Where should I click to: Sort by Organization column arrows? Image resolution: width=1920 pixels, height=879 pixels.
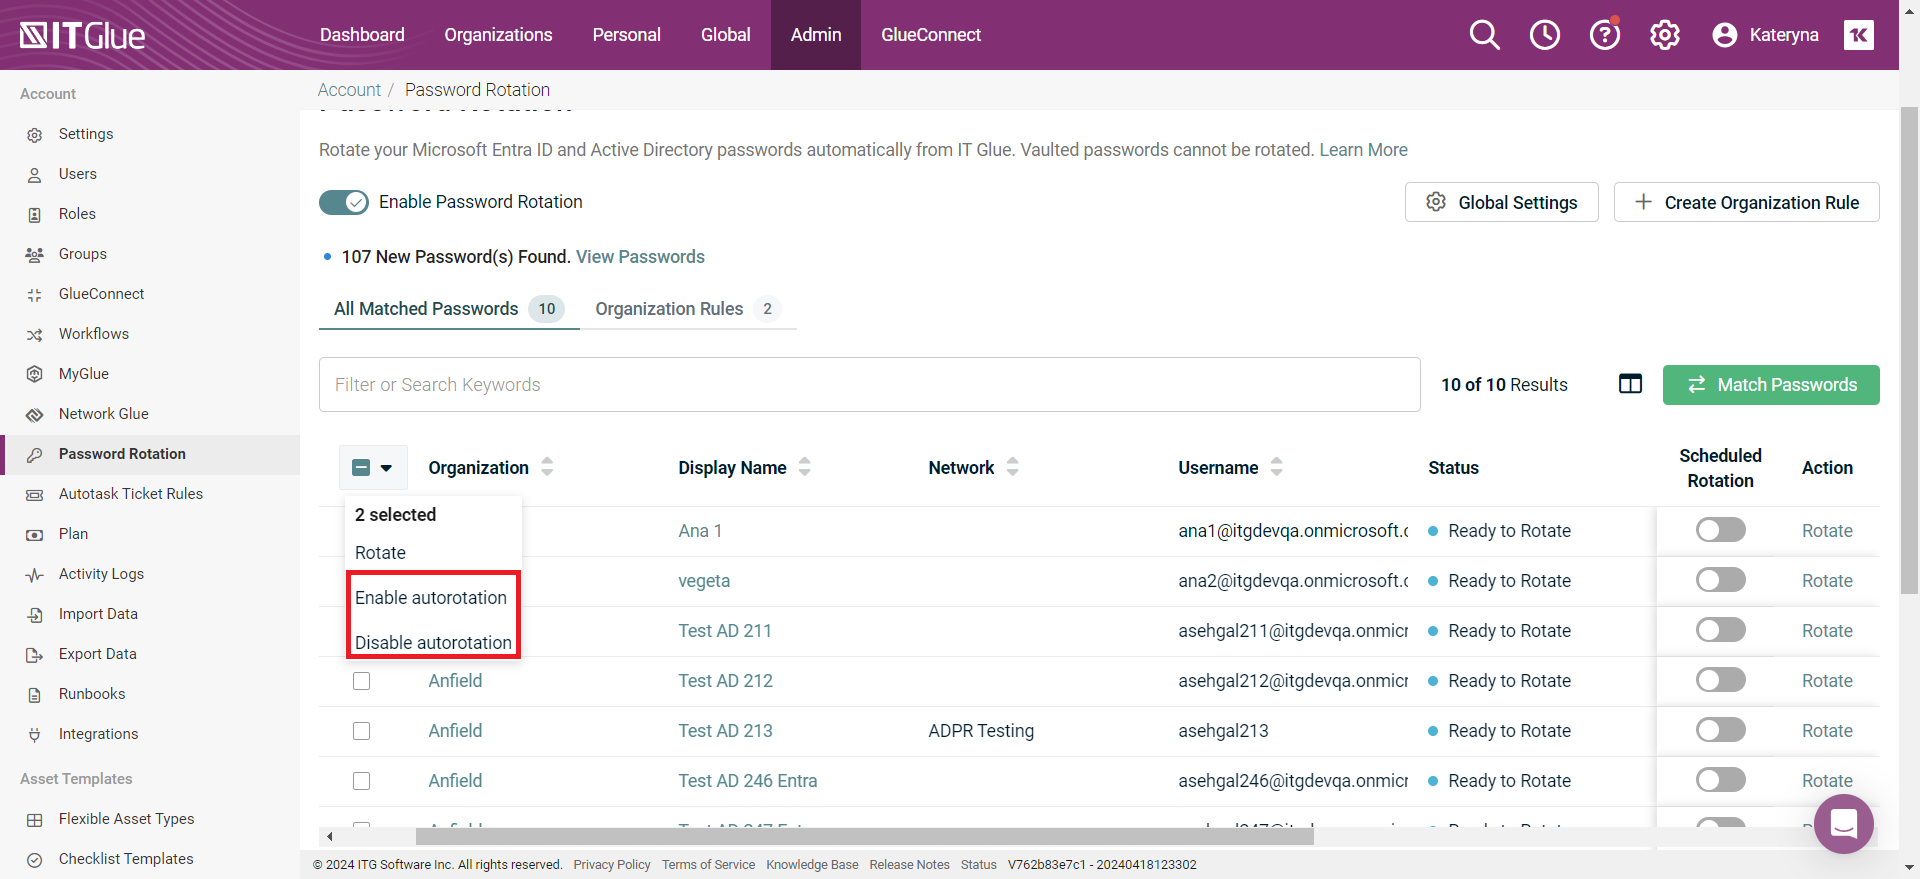click(547, 467)
